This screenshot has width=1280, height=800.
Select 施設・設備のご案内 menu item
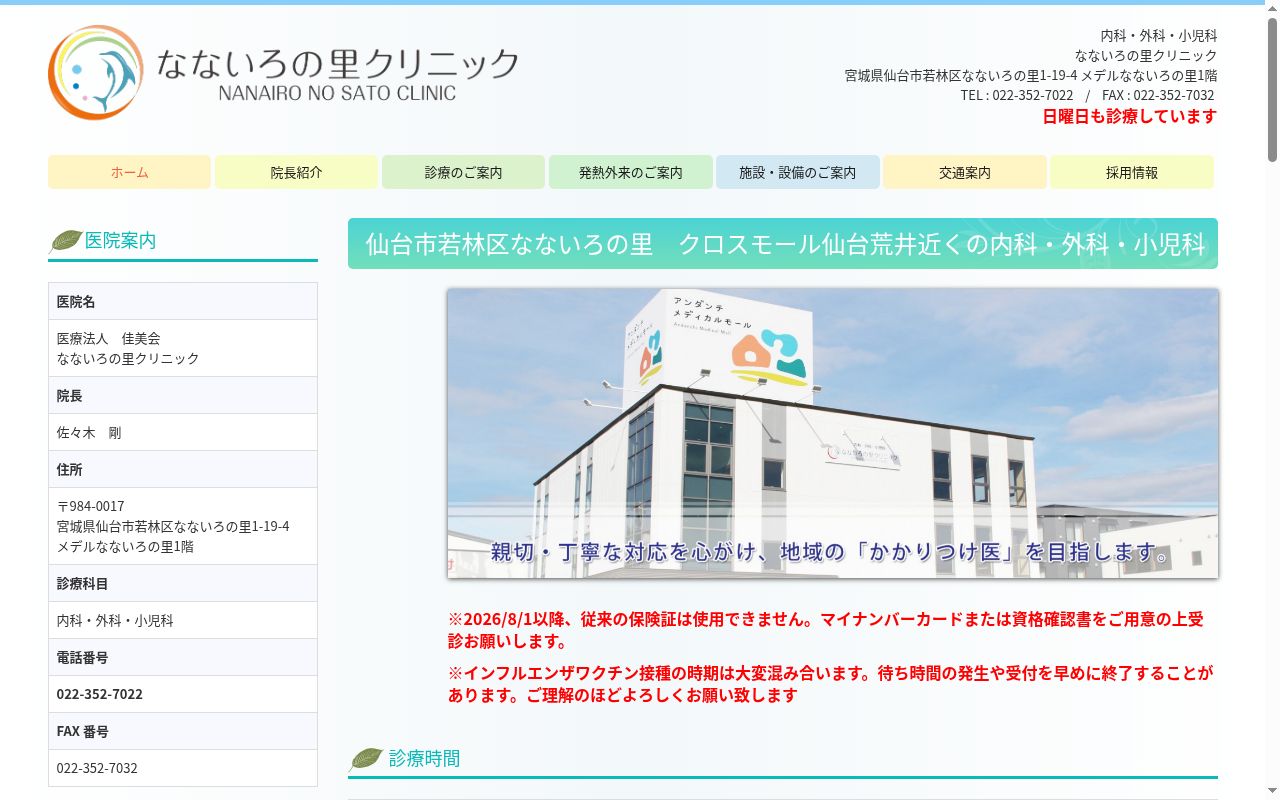click(x=797, y=172)
